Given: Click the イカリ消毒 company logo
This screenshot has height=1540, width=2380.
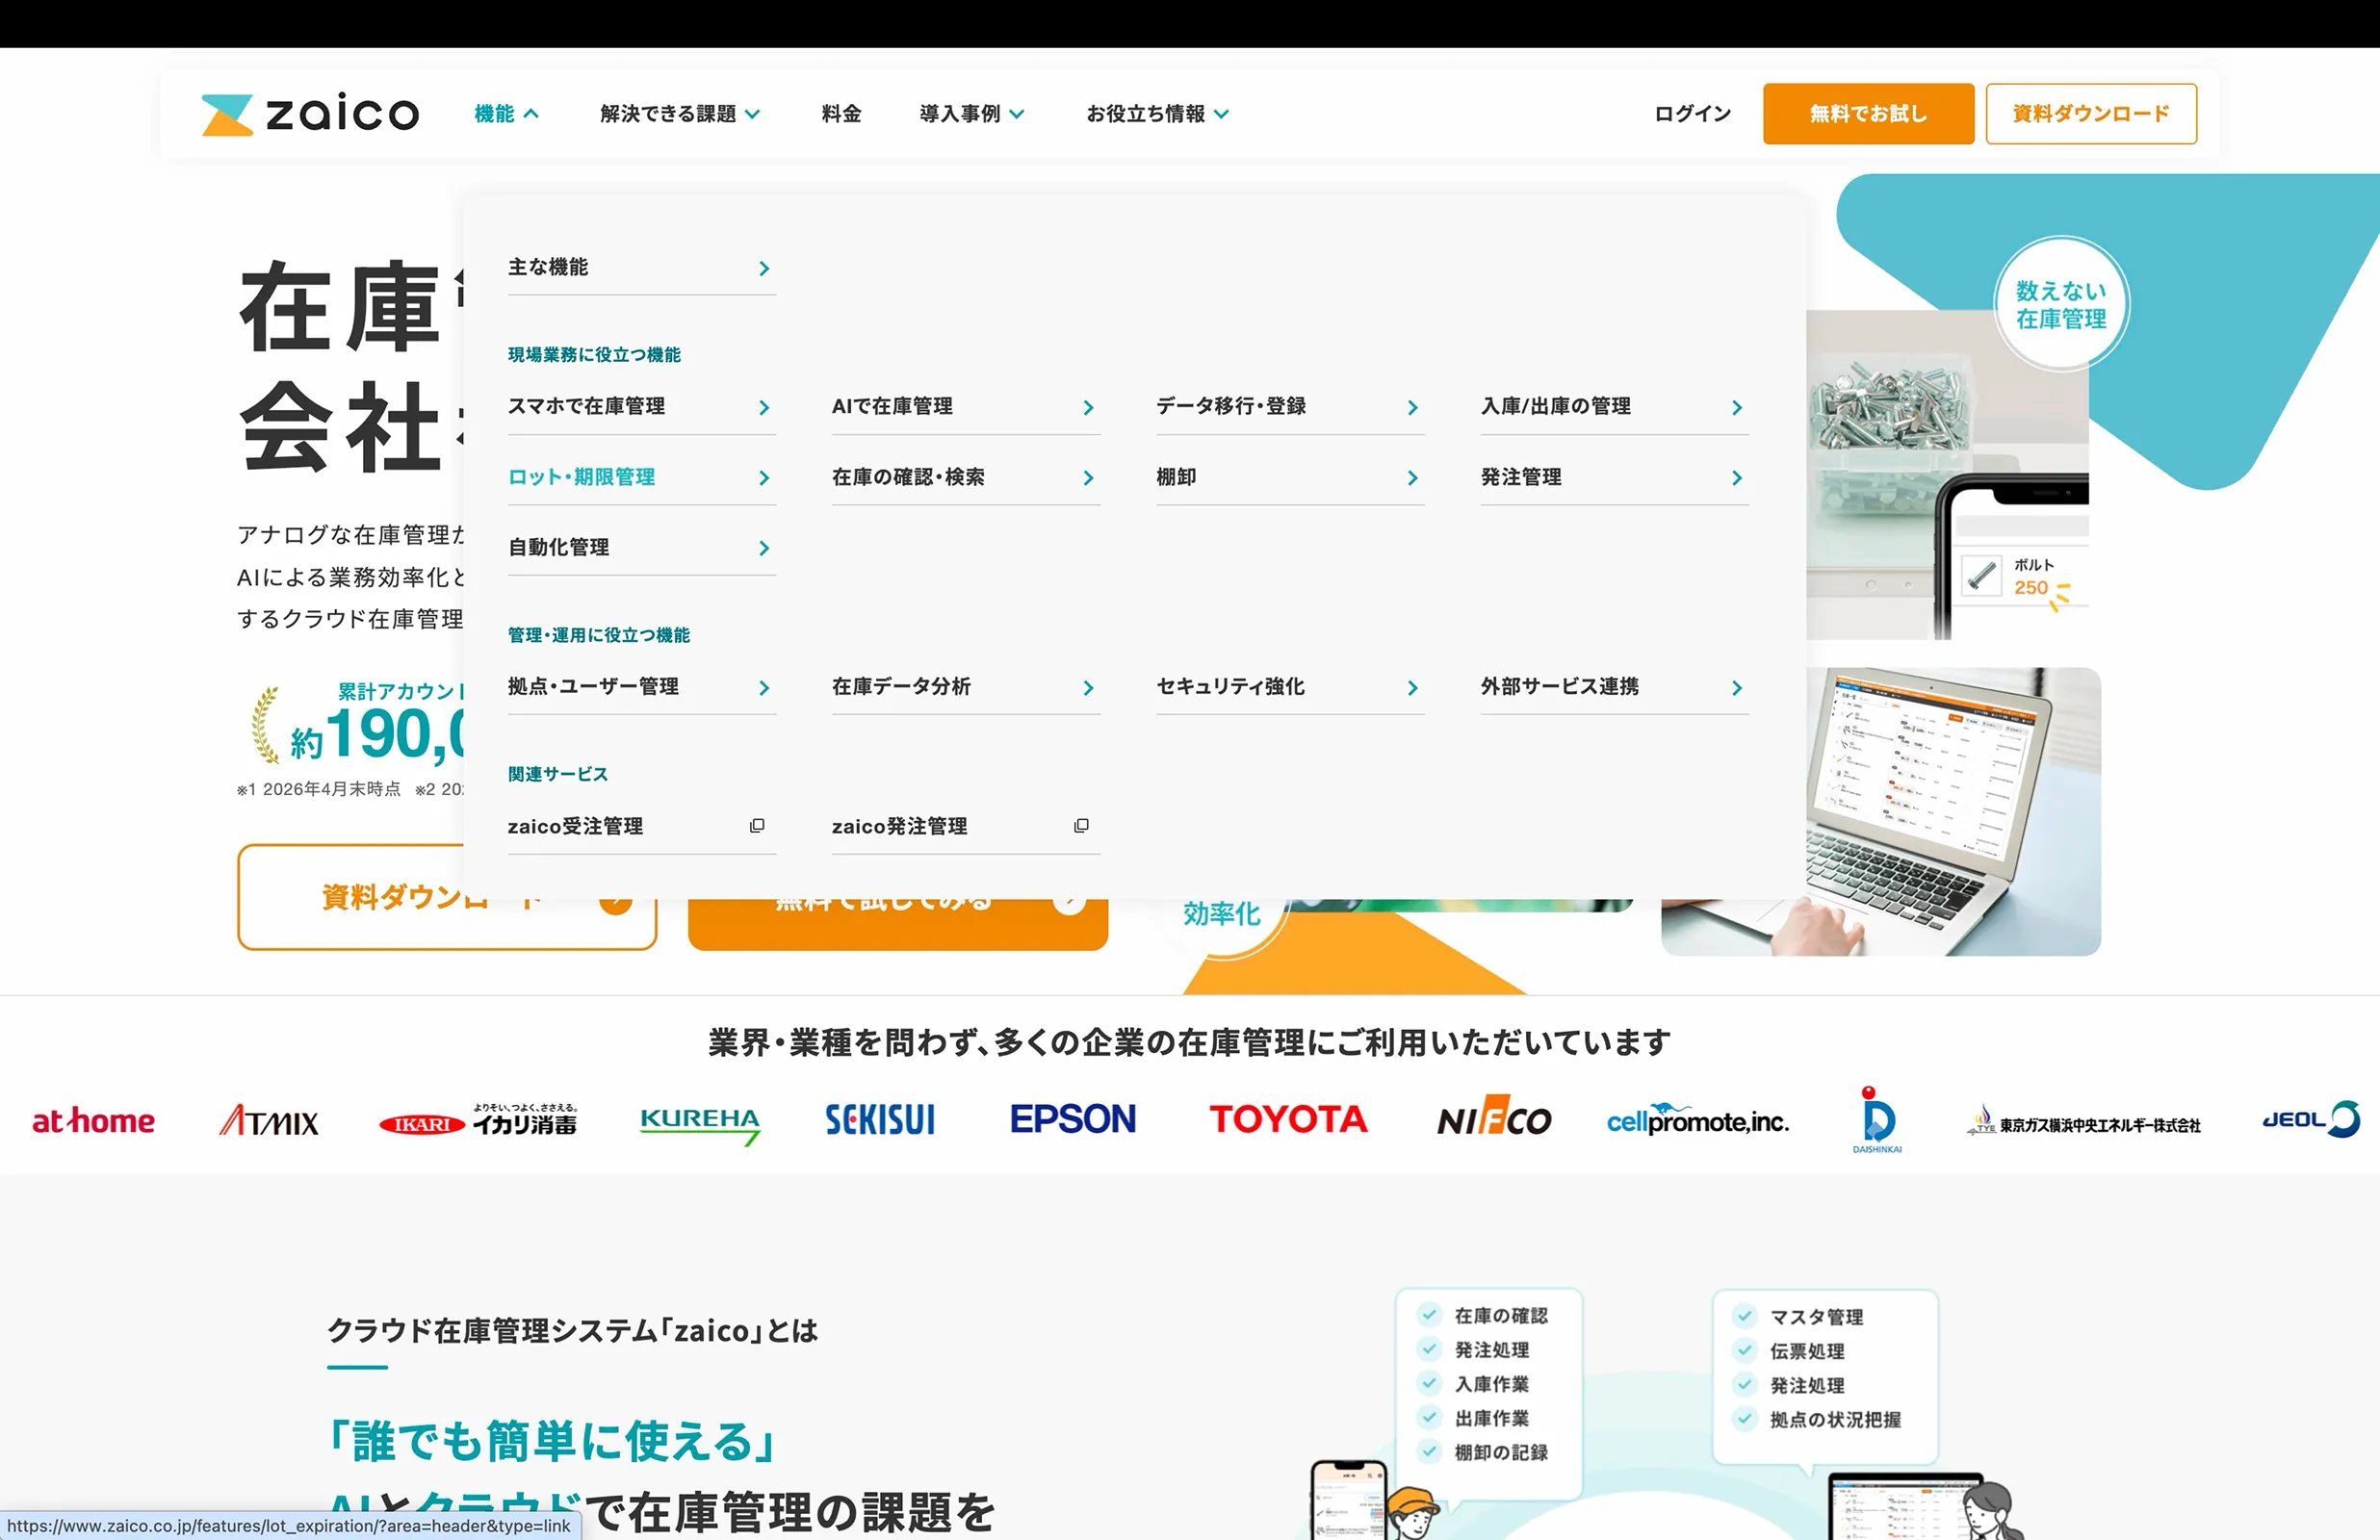Looking at the screenshot, I should click(x=478, y=1121).
